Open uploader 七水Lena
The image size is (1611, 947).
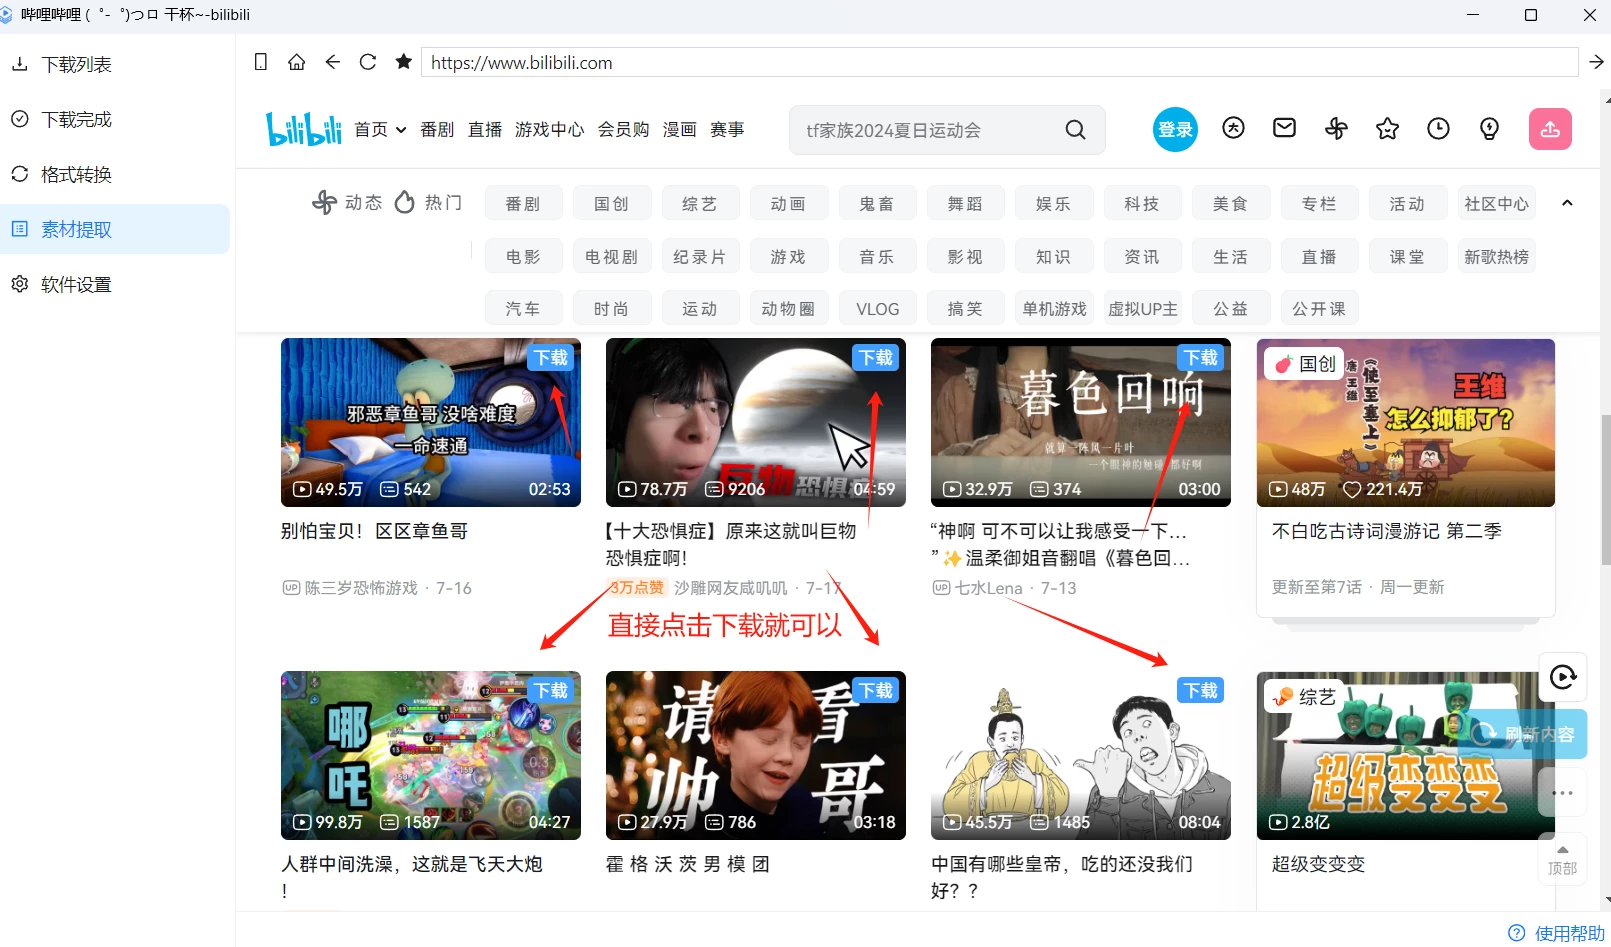coord(988,588)
